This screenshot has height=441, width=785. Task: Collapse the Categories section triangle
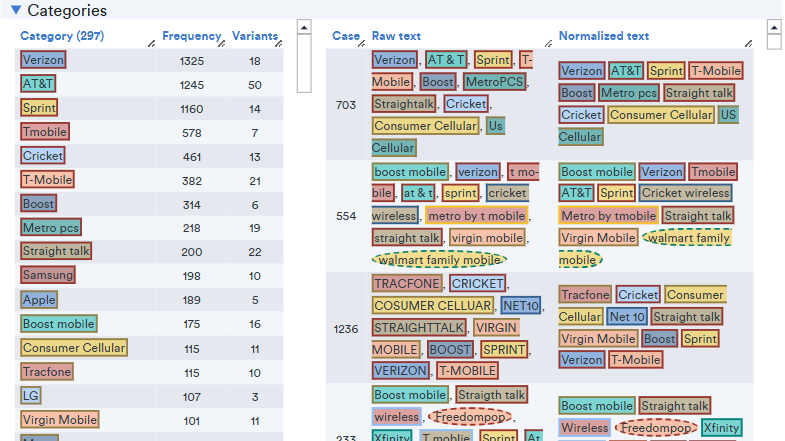16,11
